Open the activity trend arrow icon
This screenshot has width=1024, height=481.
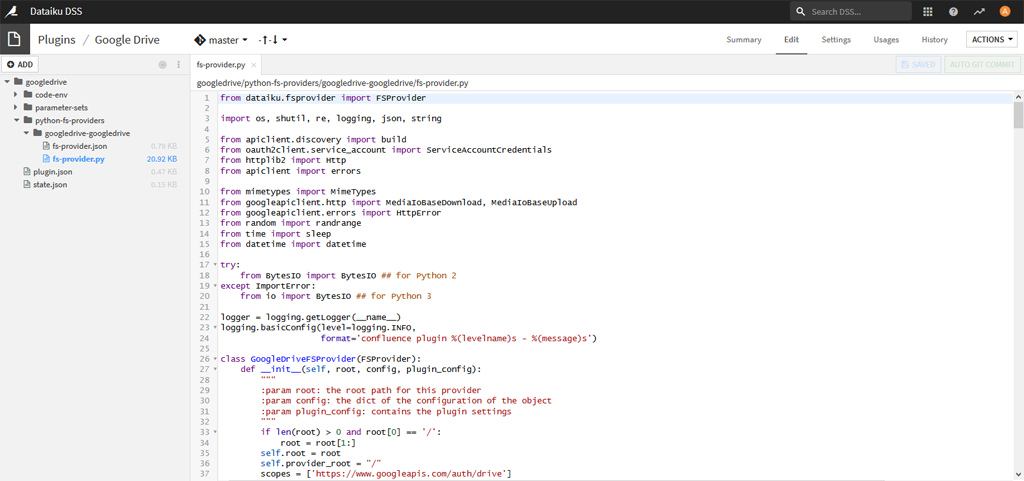coord(979,12)
